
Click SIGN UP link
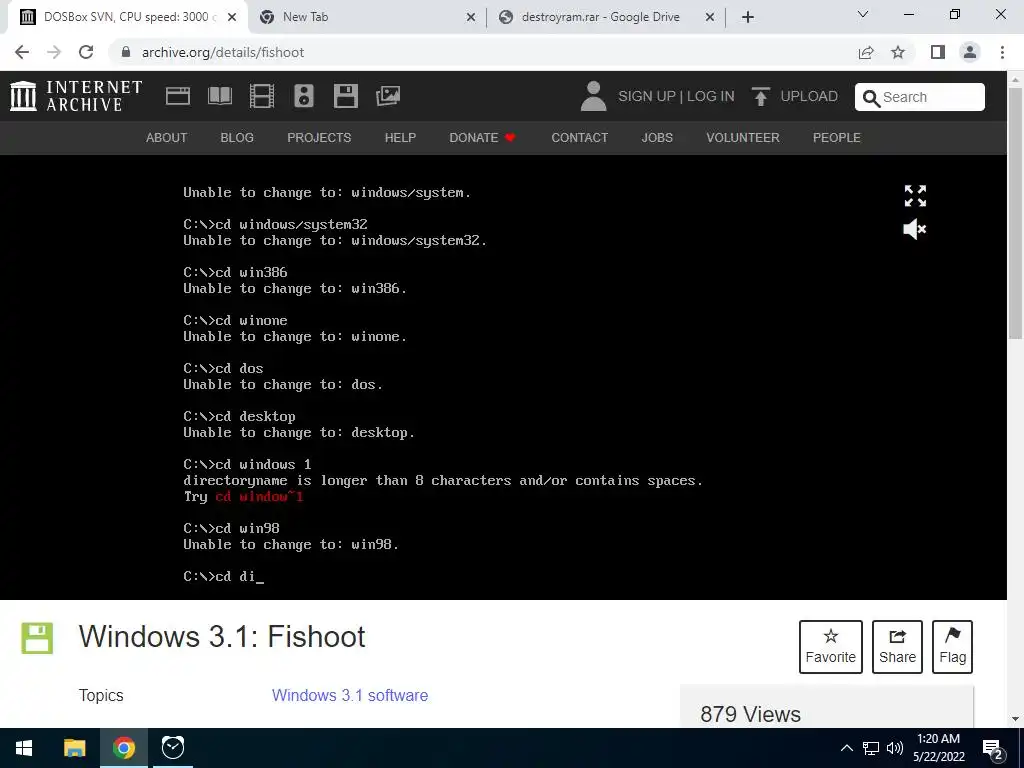coord(647,96)
